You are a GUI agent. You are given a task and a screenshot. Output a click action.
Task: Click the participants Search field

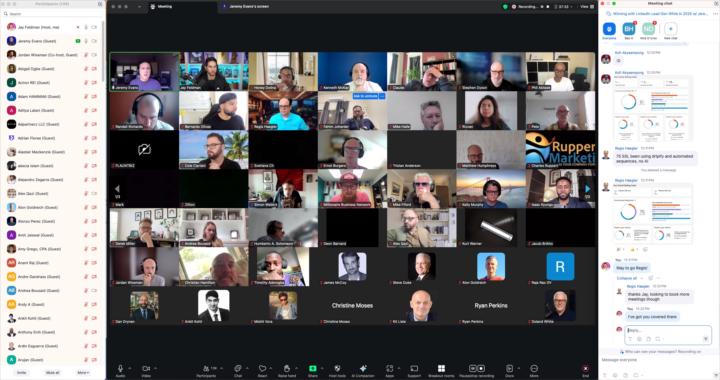(52, 14)
